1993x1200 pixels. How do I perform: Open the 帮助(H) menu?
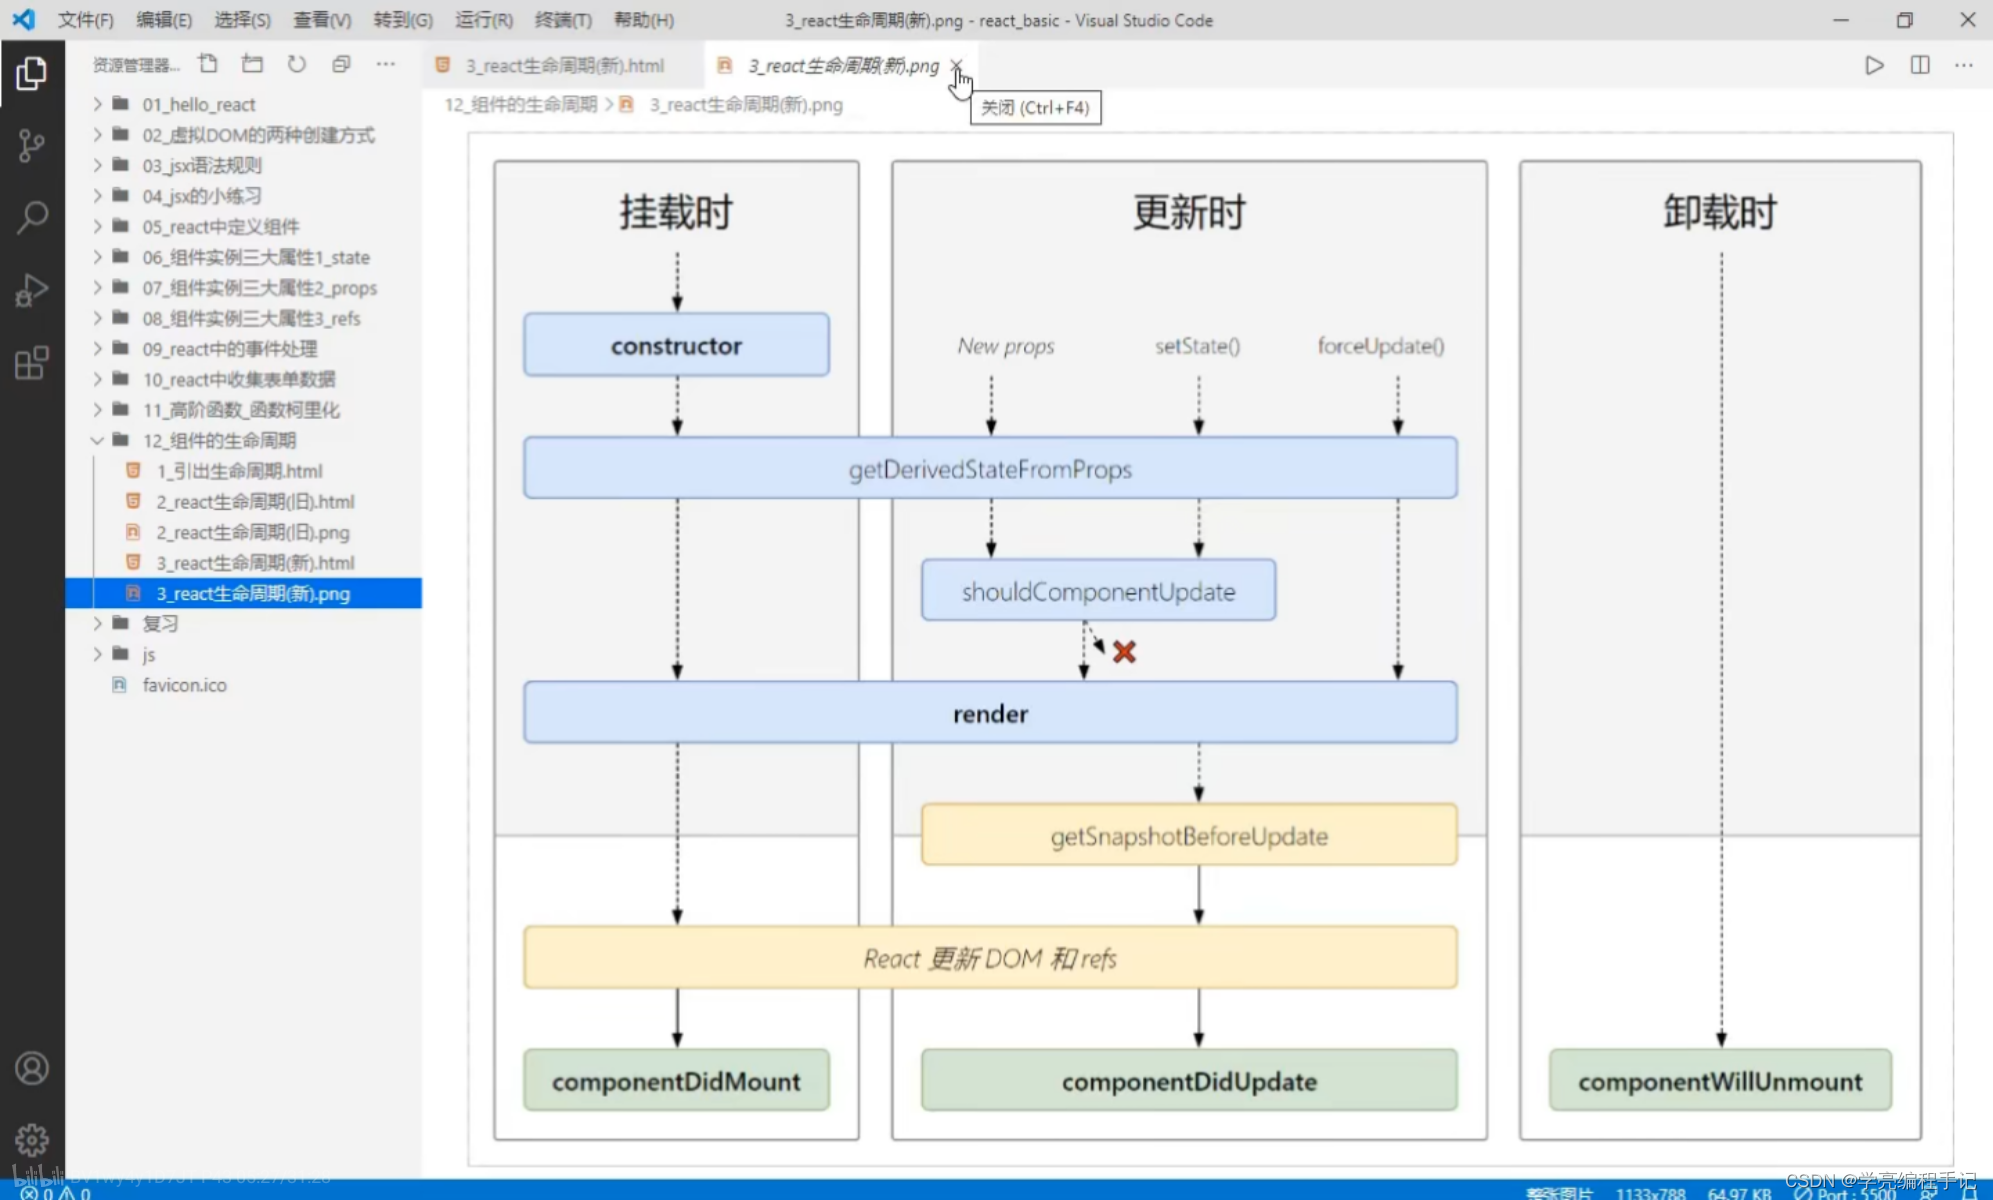pos(643,20)
